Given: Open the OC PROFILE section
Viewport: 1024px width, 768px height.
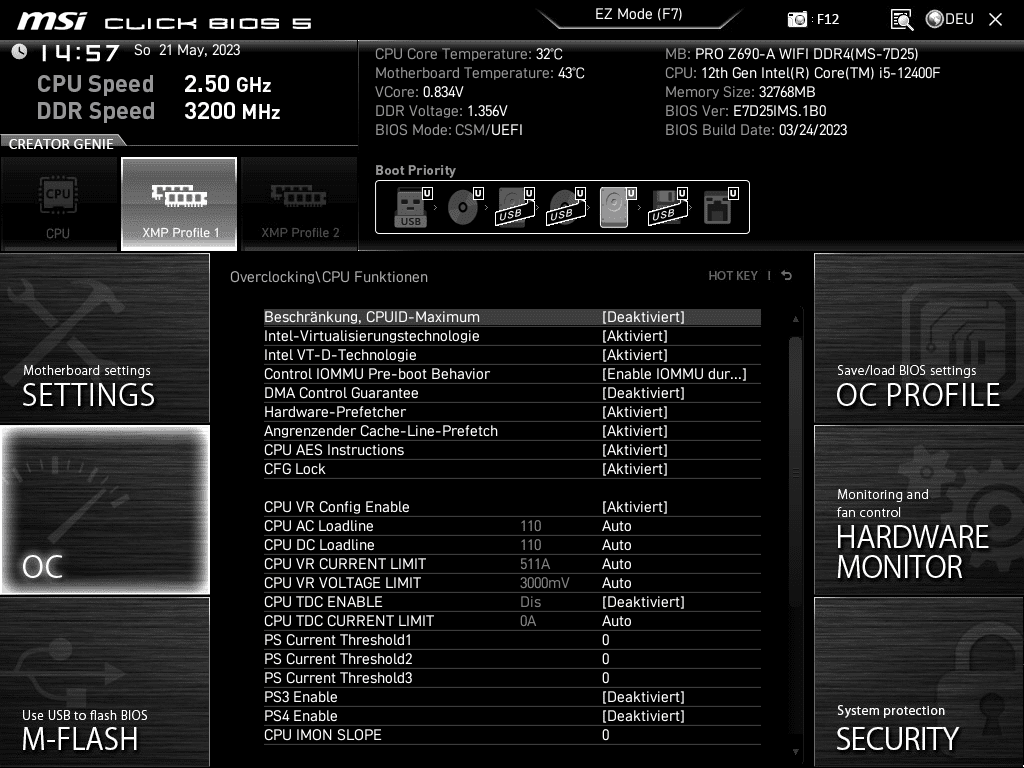Looking at the screenshot, I should point(919,338).
